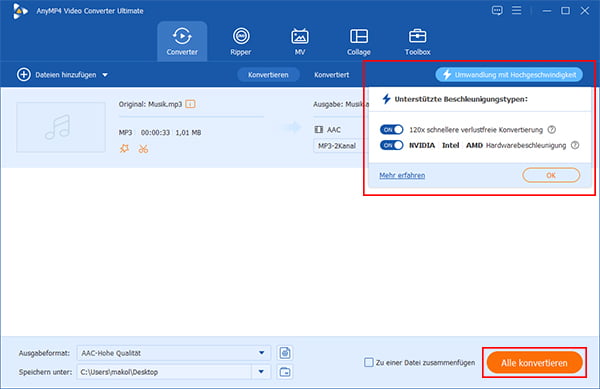This screenshot has width=600, height=389.
Task: Expand the Ausgabeformat AAC-Hohe Qualität dropdown
Action: coord(261,353)
